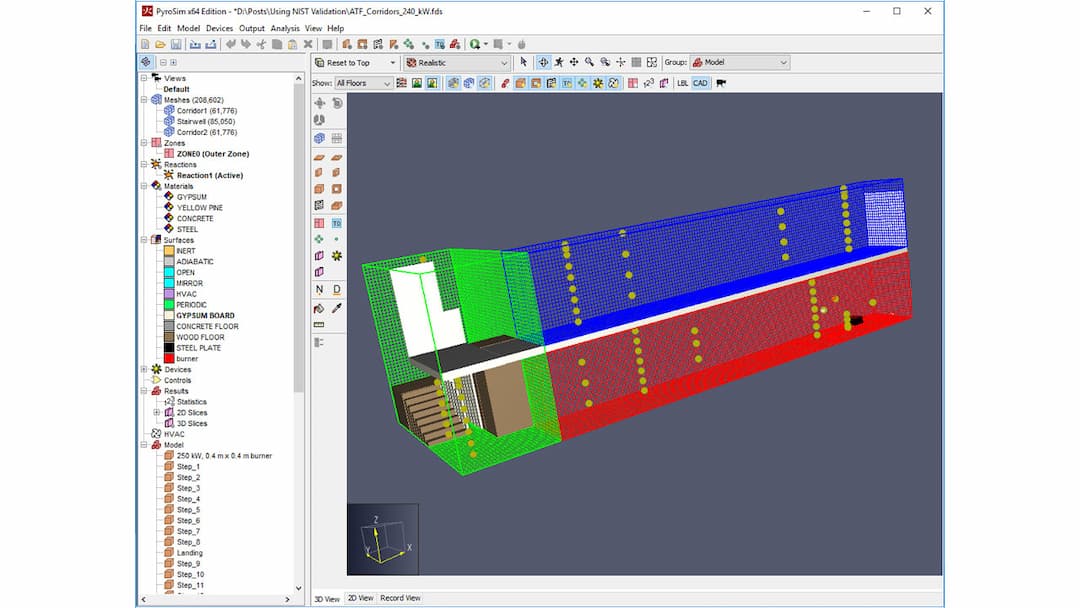Toggle the LBL labels display

[x=682, y=83]
